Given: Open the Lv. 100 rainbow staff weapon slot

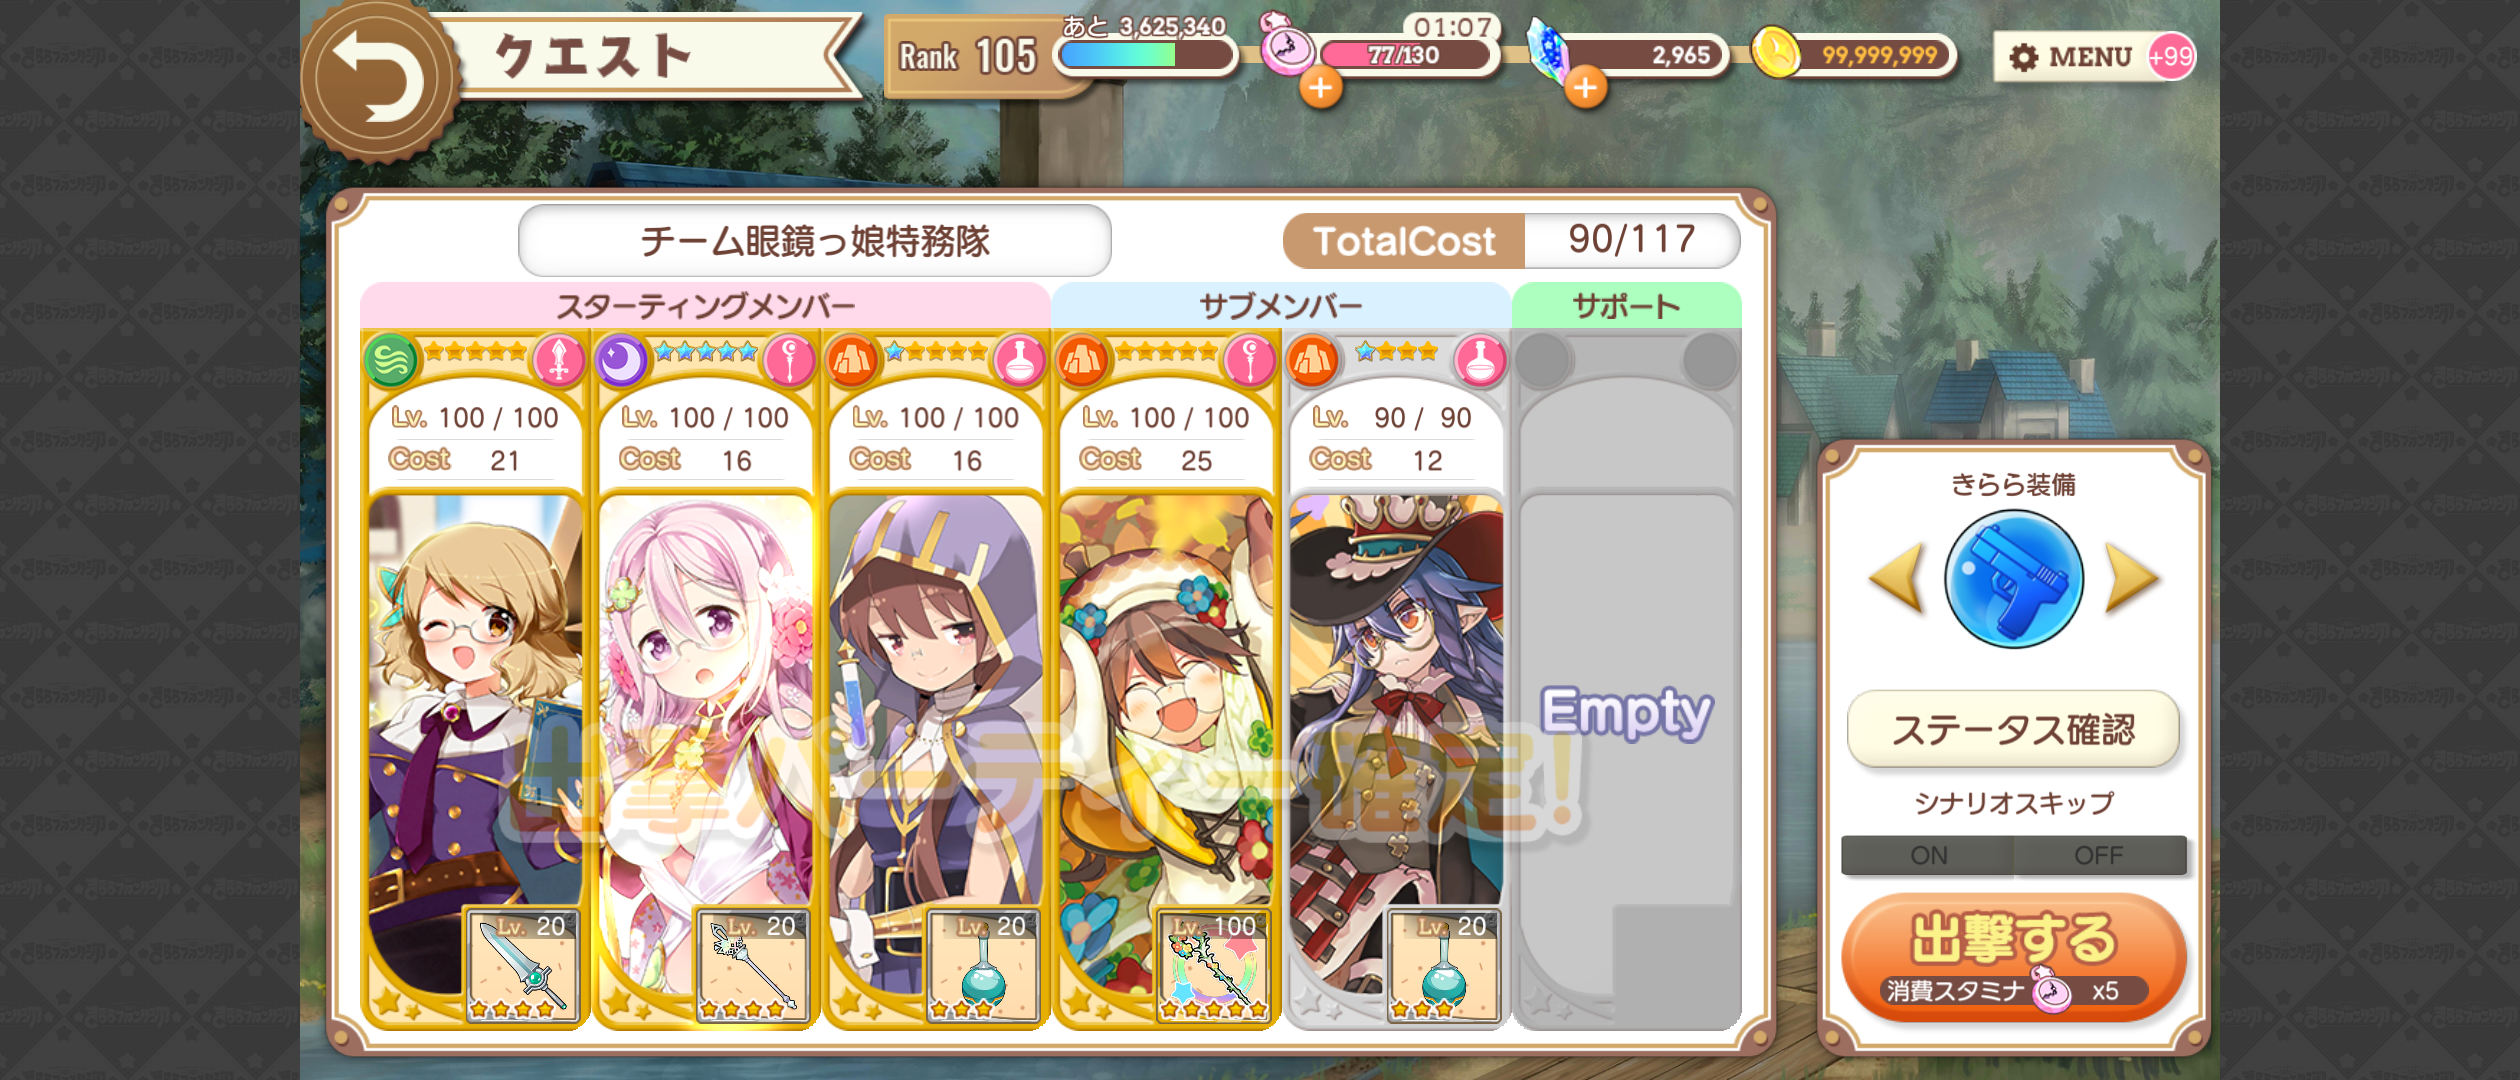Looking at the screenshot, I should point(1213,965).
